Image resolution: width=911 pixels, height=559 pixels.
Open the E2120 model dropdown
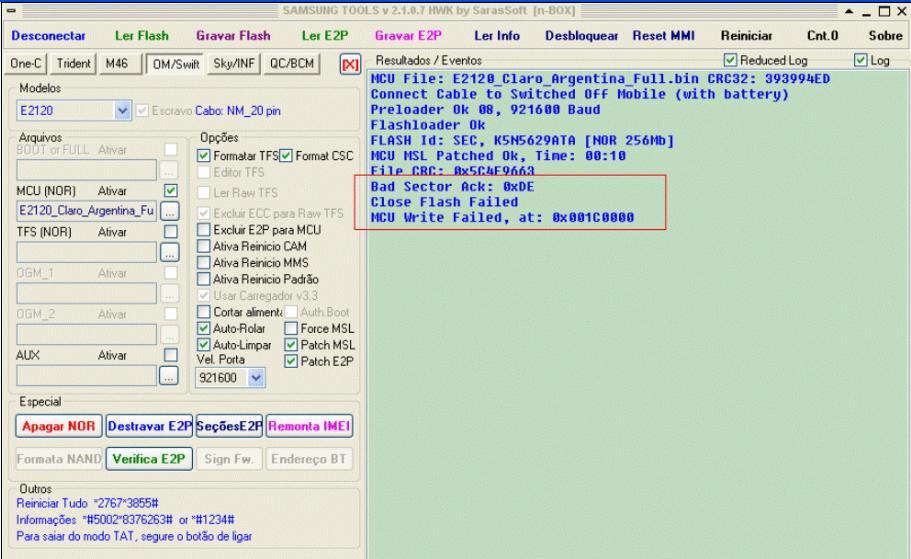click(x=122, y=110)
